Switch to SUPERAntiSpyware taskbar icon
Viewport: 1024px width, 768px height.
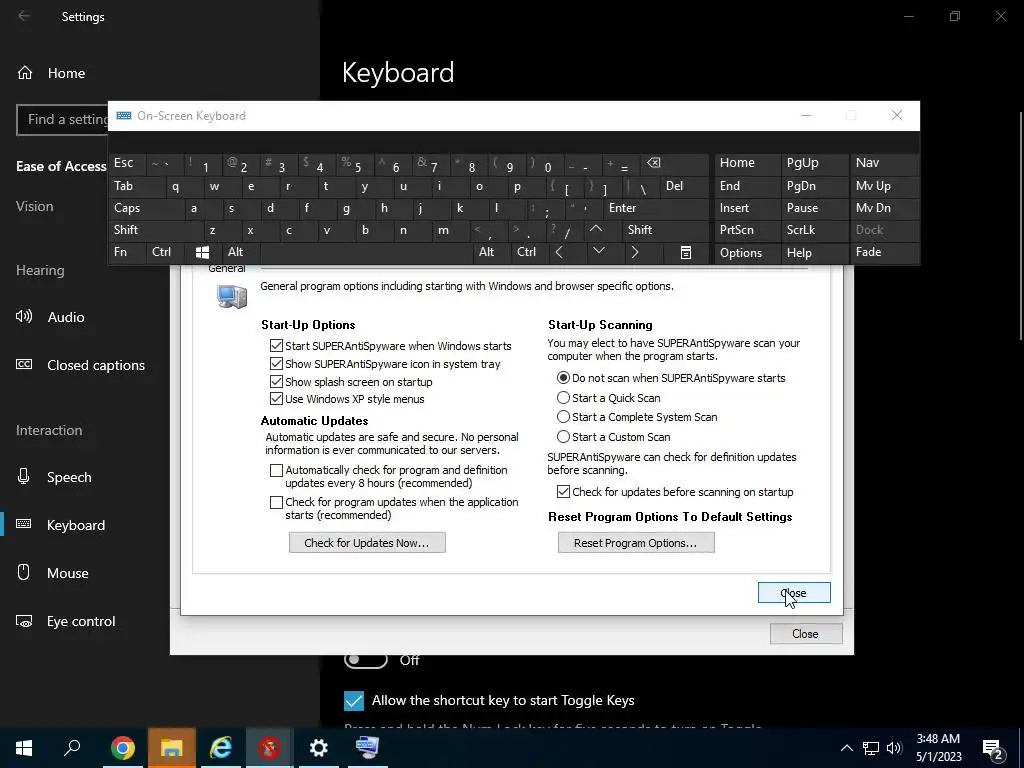pyautogui.click(x=269, y=748)
